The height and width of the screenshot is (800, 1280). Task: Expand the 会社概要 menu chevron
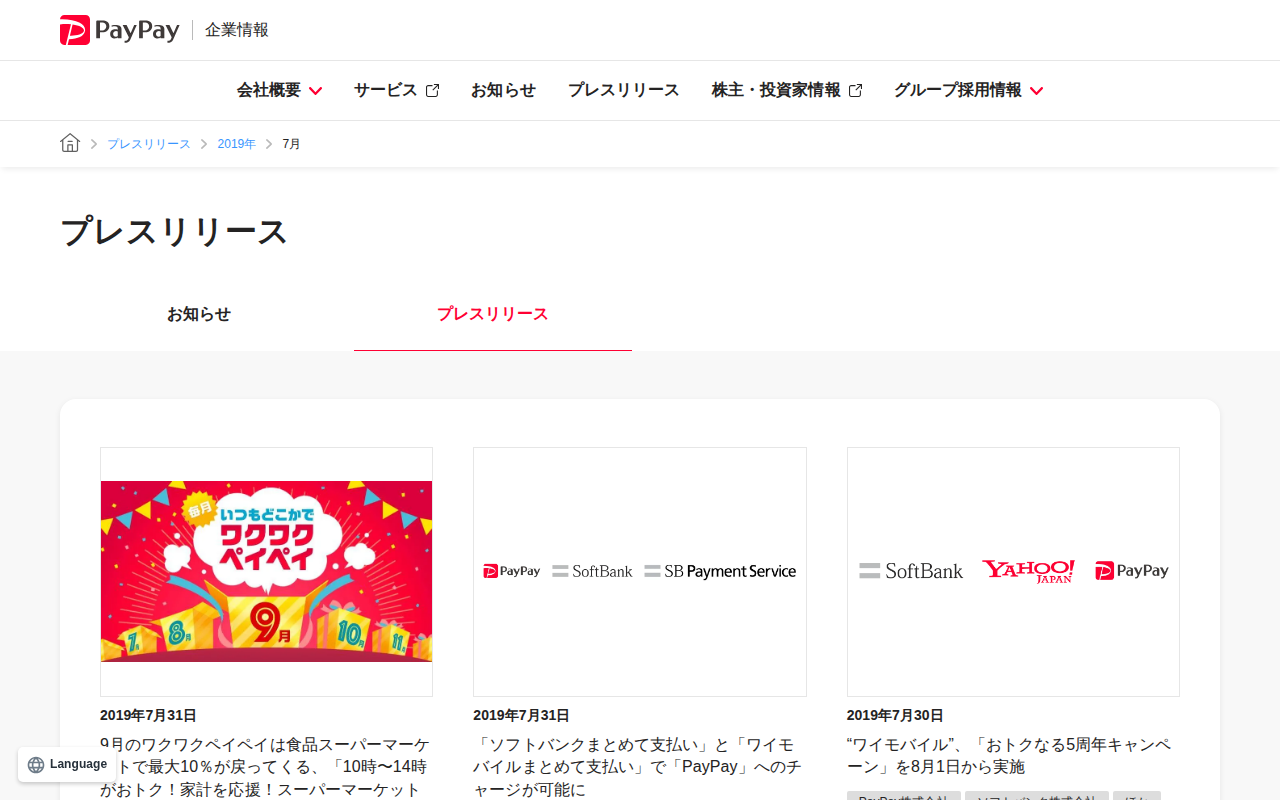coord(315,91)
